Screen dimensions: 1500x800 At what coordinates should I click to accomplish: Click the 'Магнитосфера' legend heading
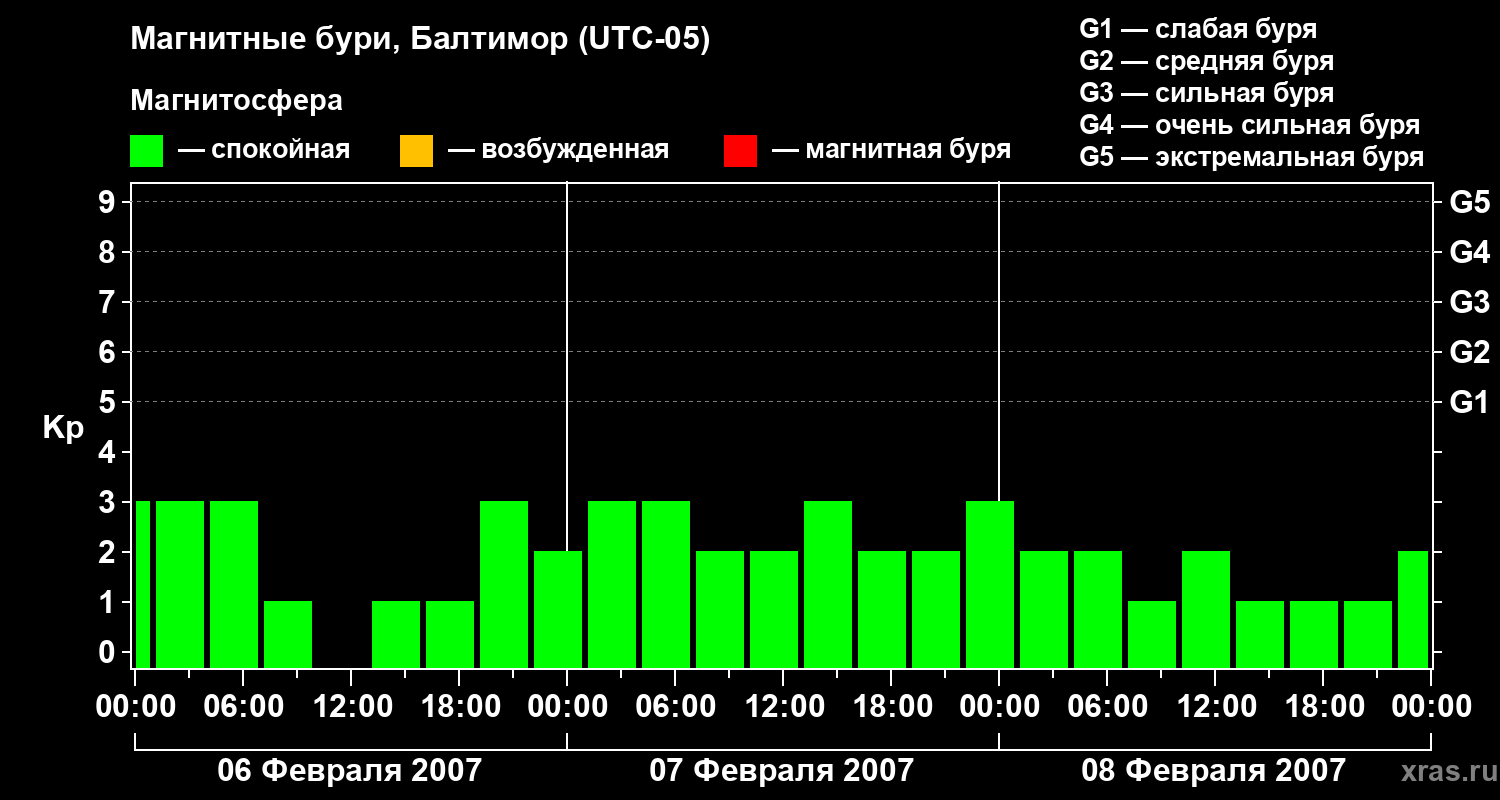pyautogui.click(x=236, y=101)
